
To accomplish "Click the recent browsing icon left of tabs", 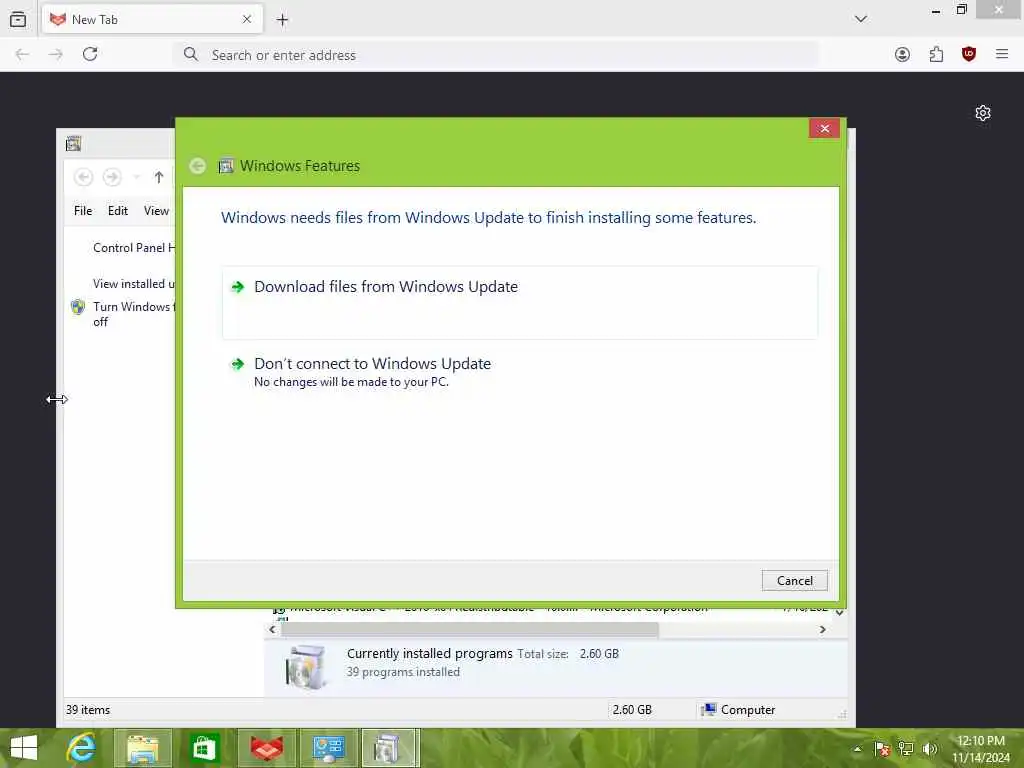I will point(18,20).
